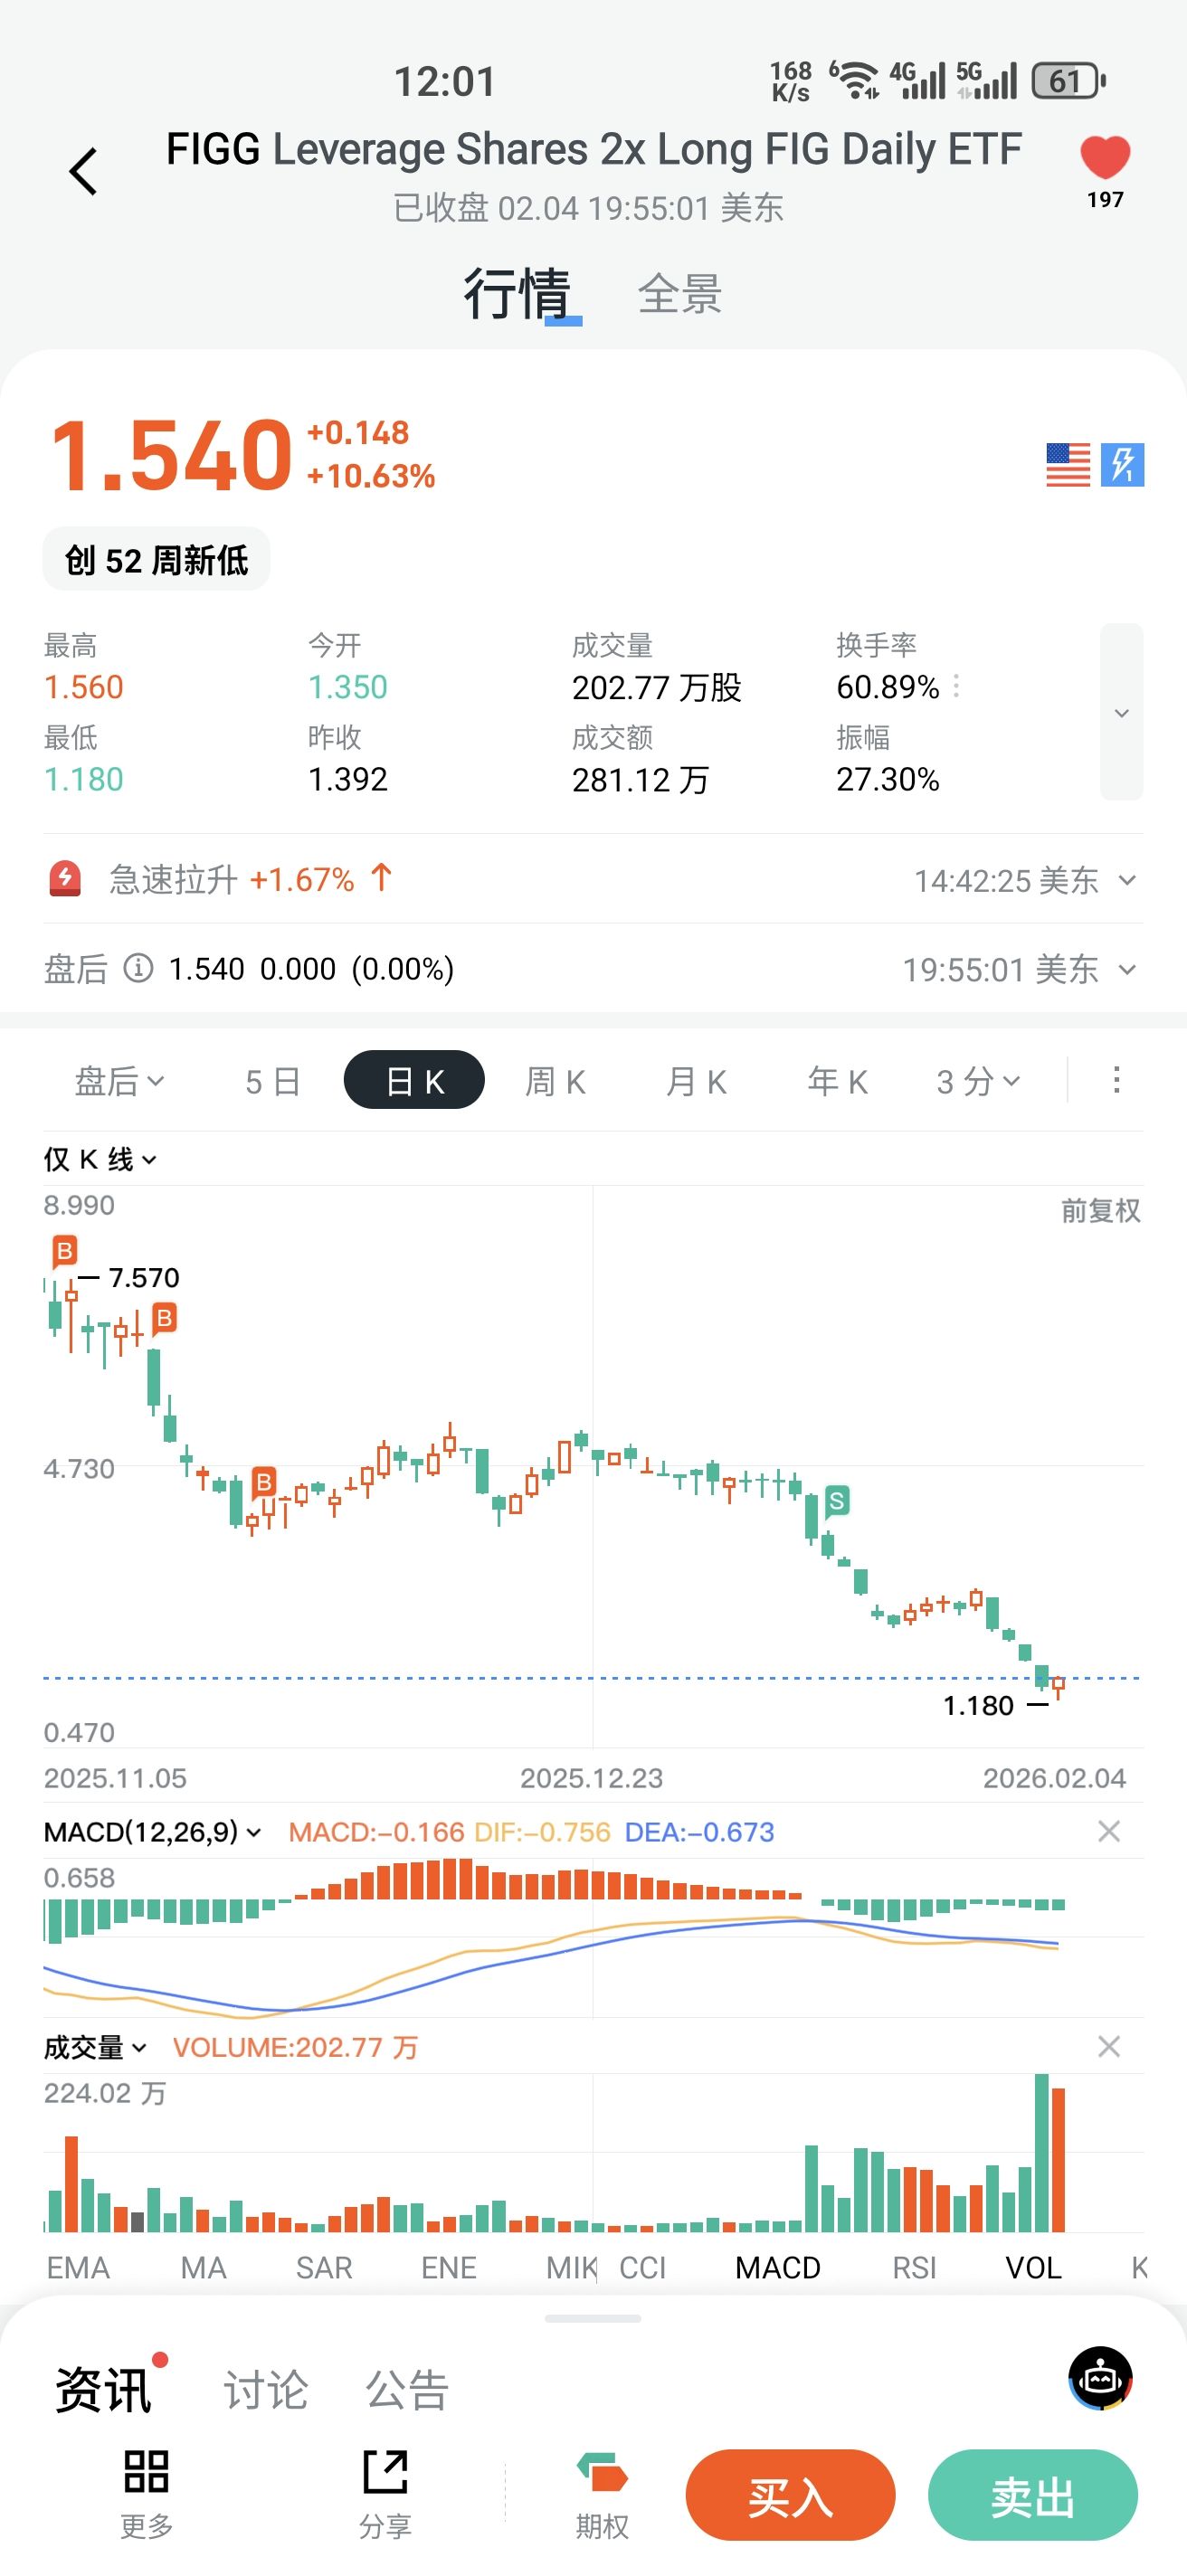
Task: Open the 更多 grid menu icon
Action: pos(146,2472)
